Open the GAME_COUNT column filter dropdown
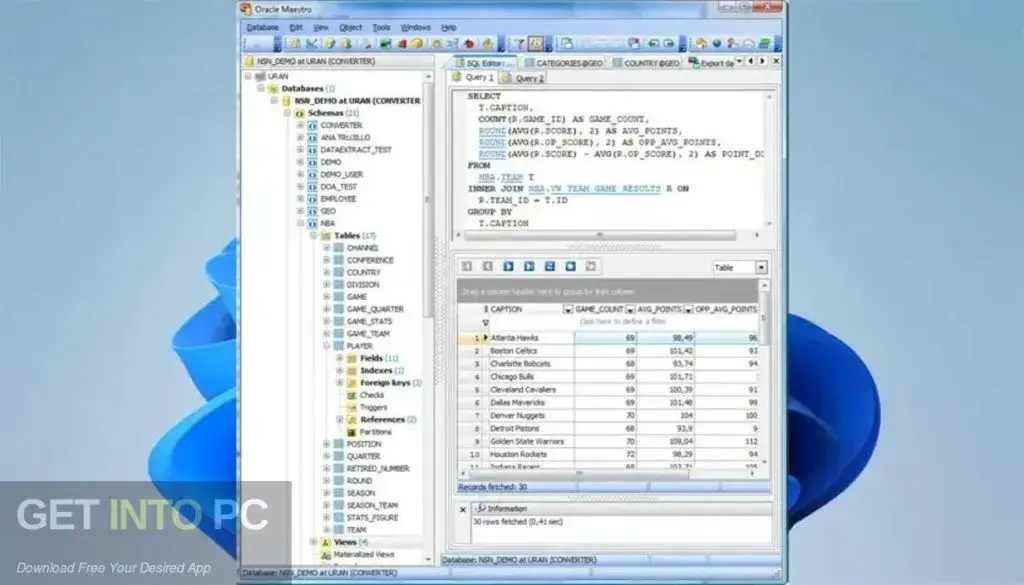1024x585 pixels. pos(629,308)
